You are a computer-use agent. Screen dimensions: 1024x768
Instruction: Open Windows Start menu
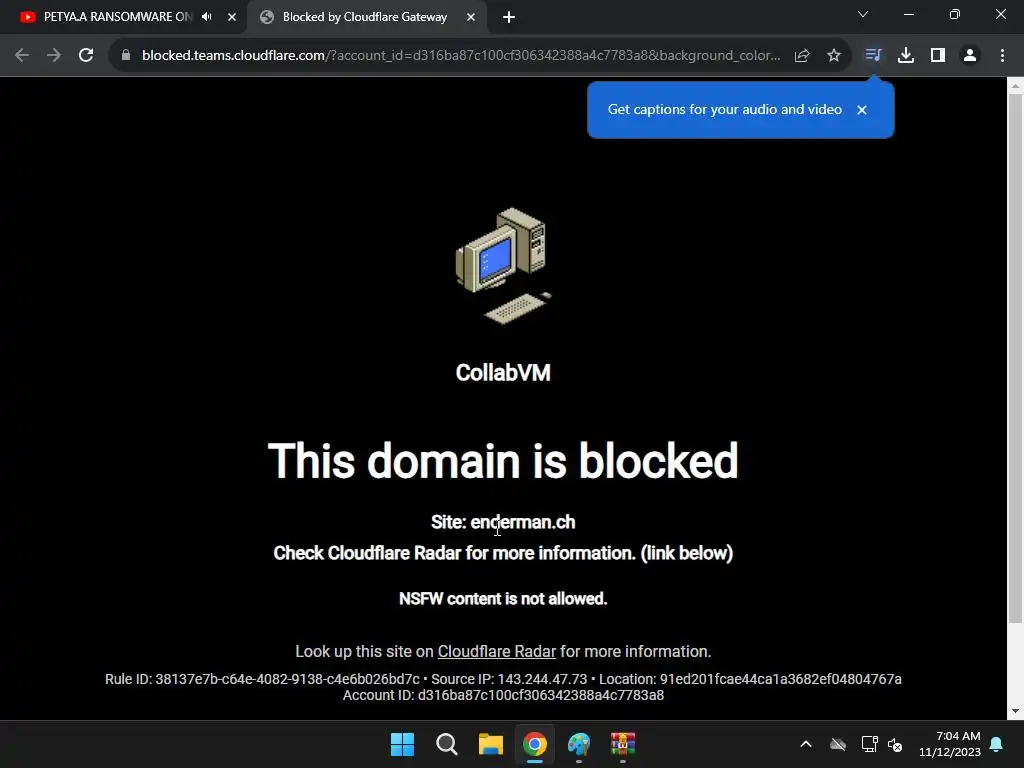[x=402, y=744]
